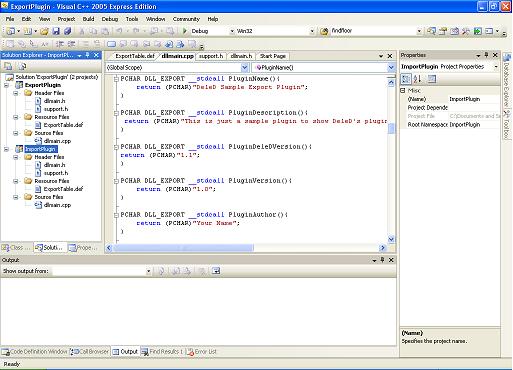Click the Open File folder icon
This screenshot has width=513, height=370.
[44, 31]
